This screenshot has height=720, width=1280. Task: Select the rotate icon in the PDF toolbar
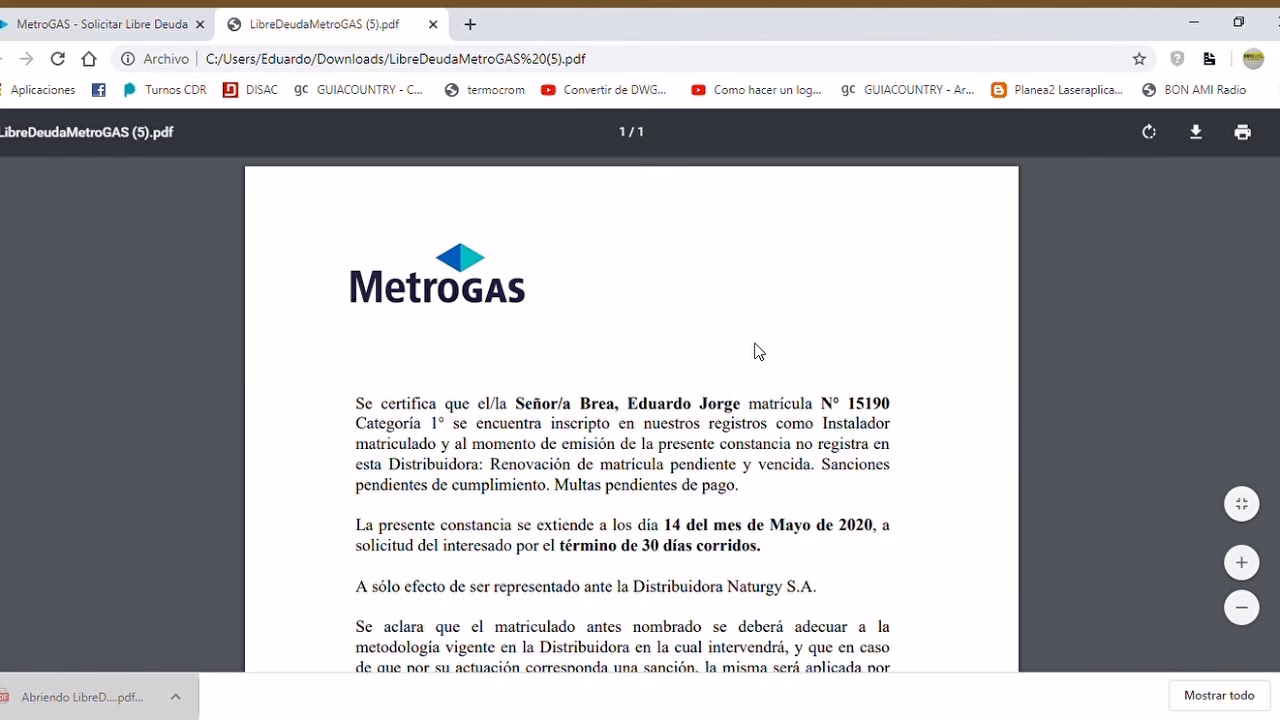click(x=1148, y=131)
